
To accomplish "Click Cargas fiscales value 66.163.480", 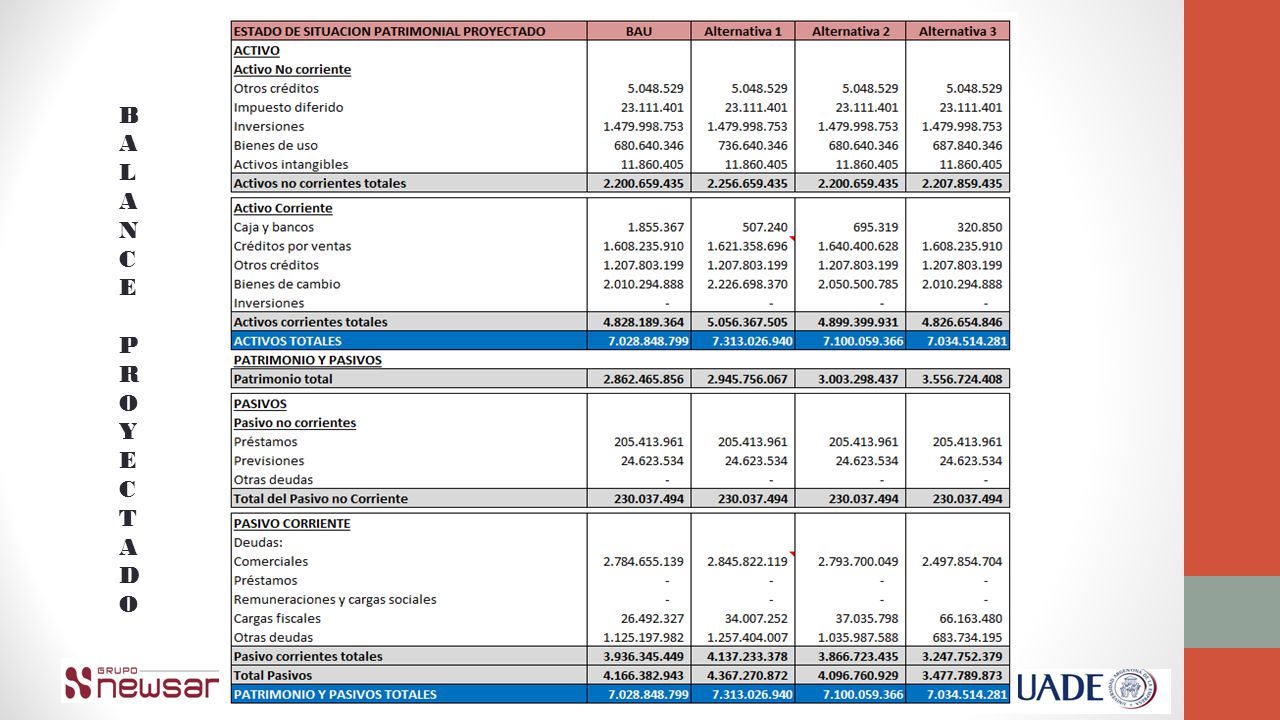I will click(970, 618).
